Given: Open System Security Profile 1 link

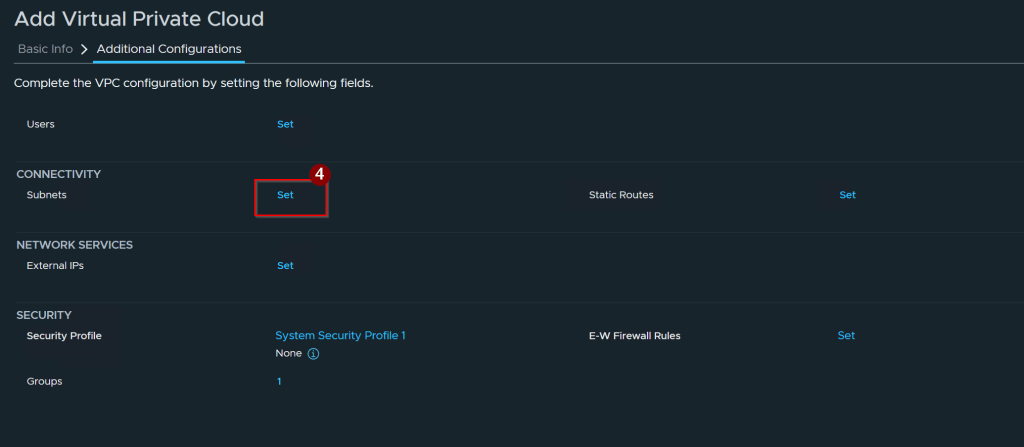Looking at the screenshot, I should 340,335.
